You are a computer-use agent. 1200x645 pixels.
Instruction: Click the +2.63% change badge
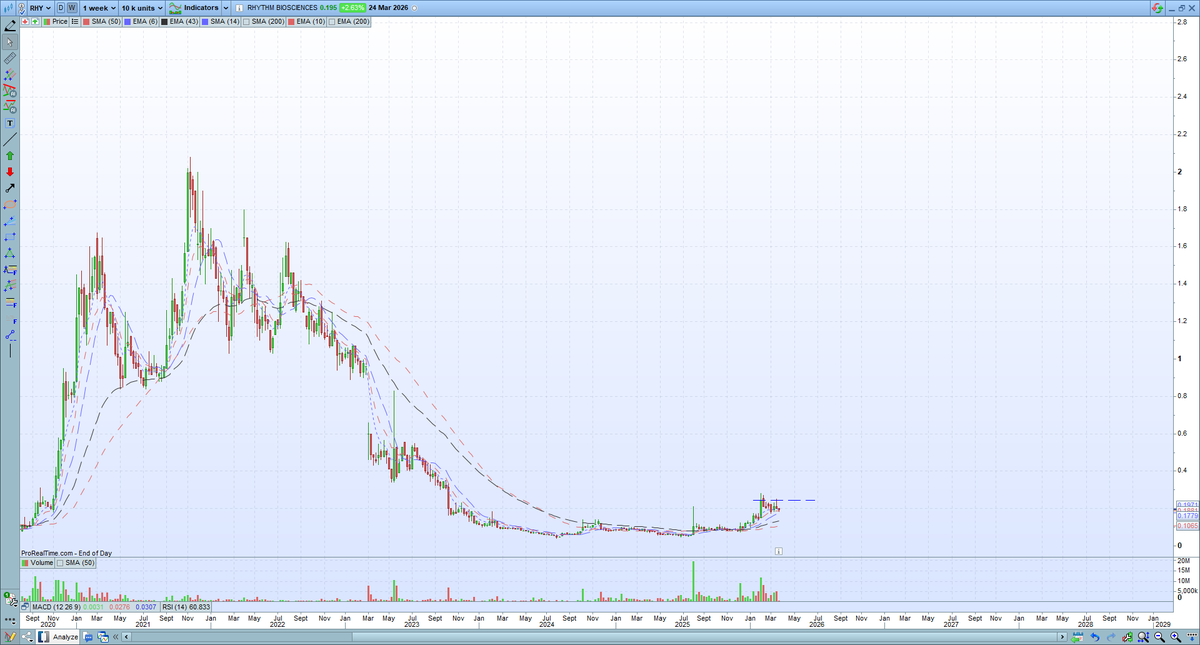(x=352, y=8)
